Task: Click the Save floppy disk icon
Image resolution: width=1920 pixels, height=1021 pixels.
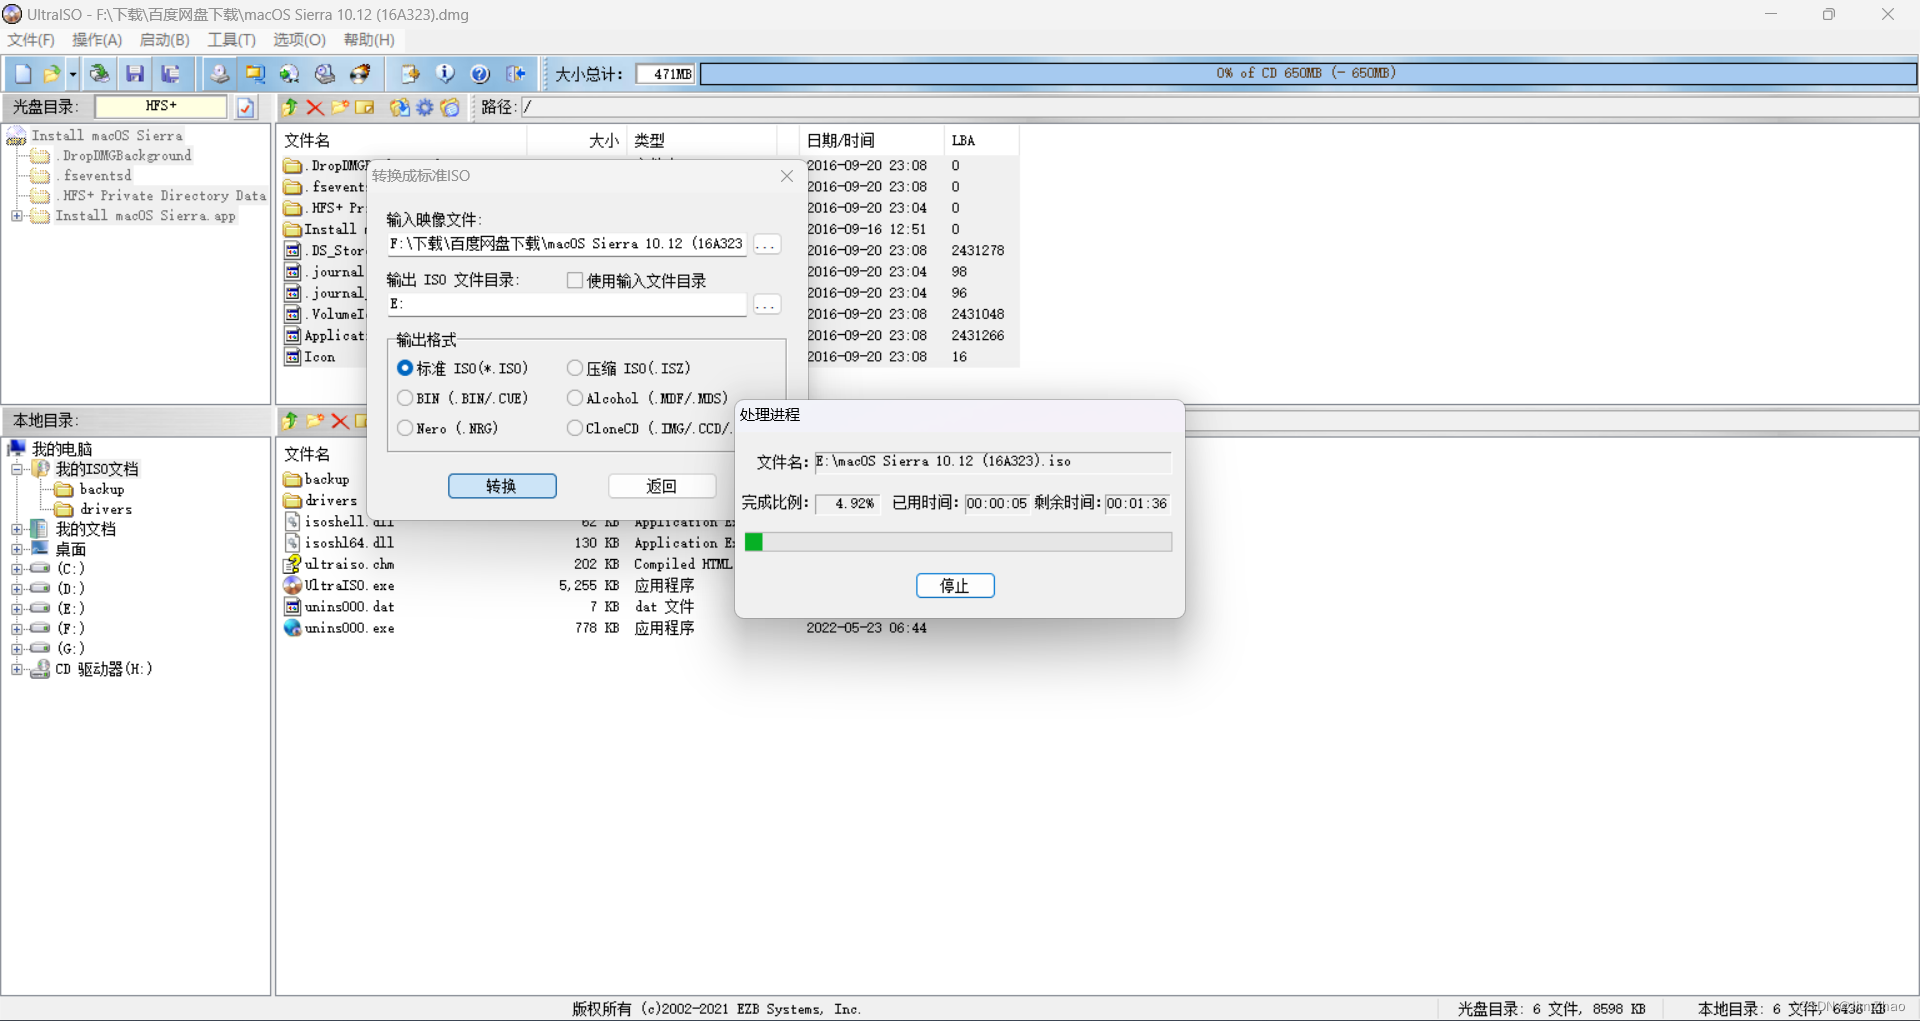Action: [135, 74]
